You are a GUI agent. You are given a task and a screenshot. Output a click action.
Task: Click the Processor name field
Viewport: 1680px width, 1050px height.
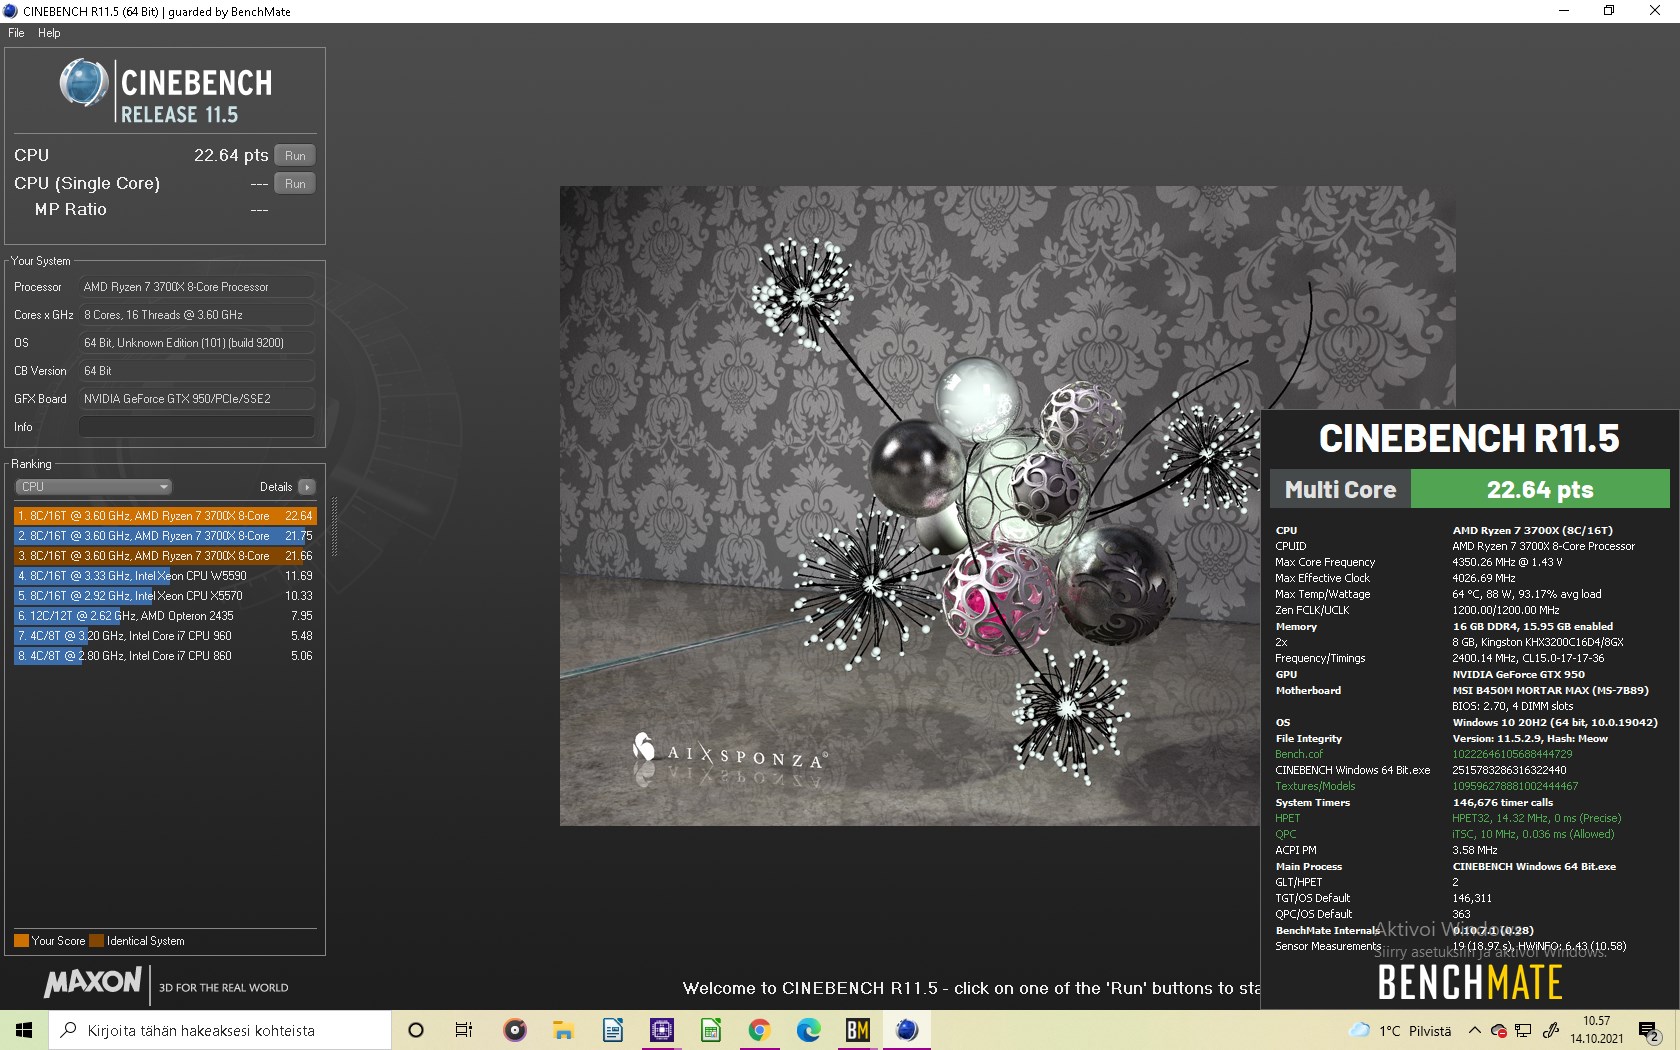point(197,287)
